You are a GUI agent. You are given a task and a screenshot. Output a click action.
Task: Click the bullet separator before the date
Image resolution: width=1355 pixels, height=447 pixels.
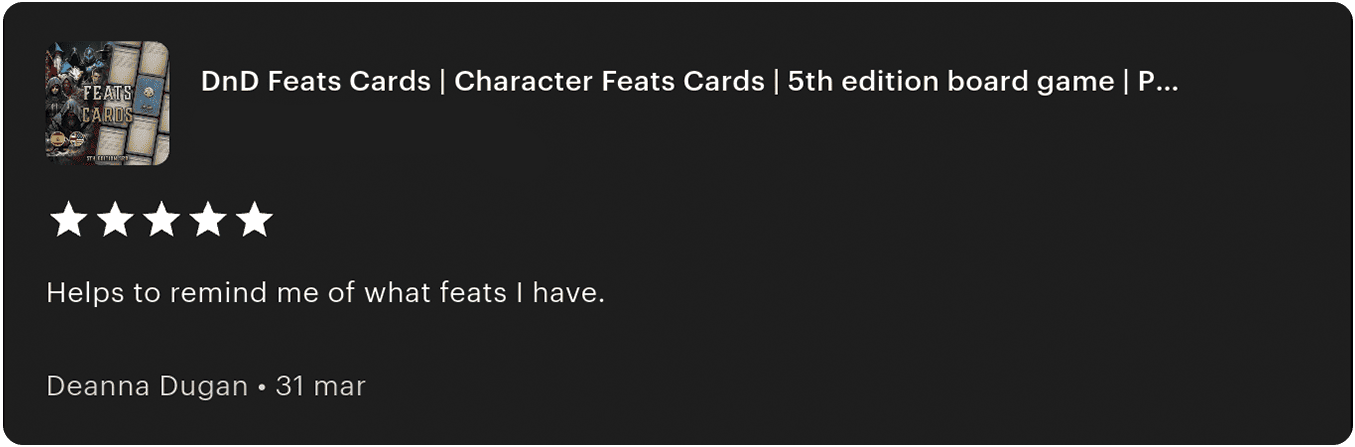(x=261, y=387)
